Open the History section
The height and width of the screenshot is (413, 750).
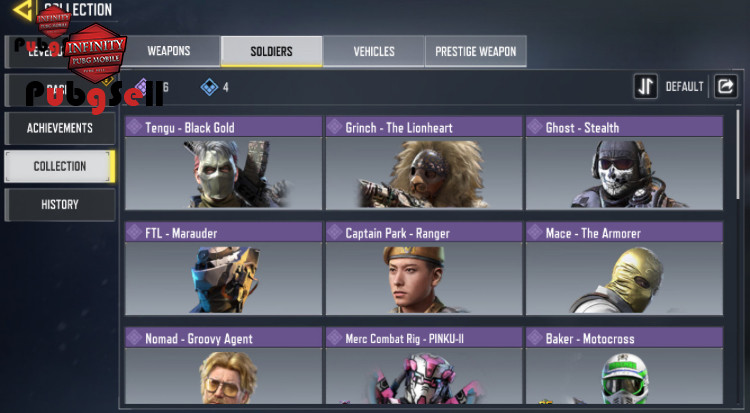(x=60, y=205)
